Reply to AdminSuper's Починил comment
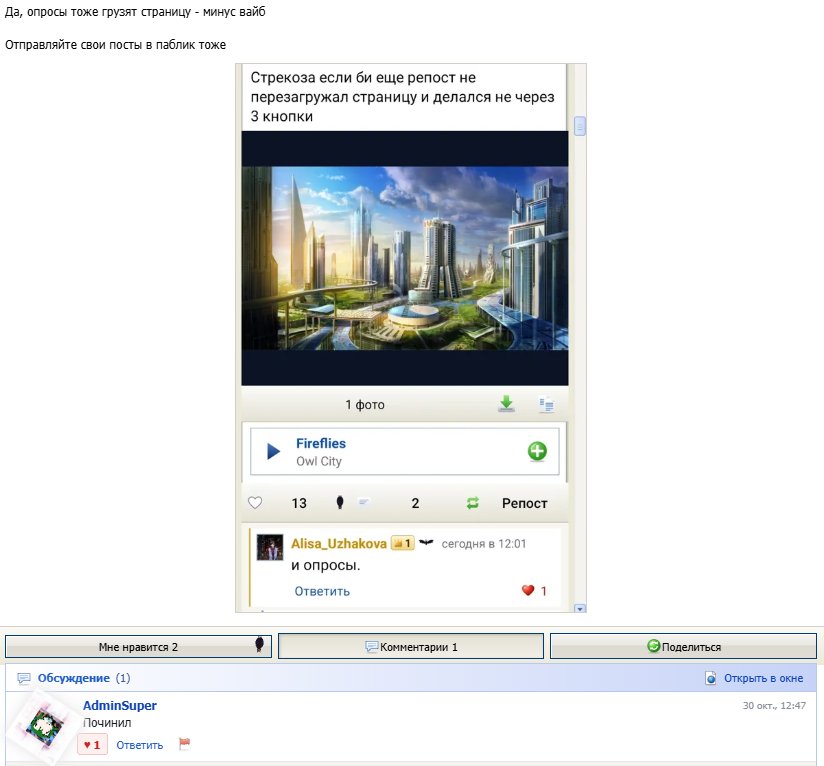The width and height of the screenshot is (824, 766). point(139,745)
